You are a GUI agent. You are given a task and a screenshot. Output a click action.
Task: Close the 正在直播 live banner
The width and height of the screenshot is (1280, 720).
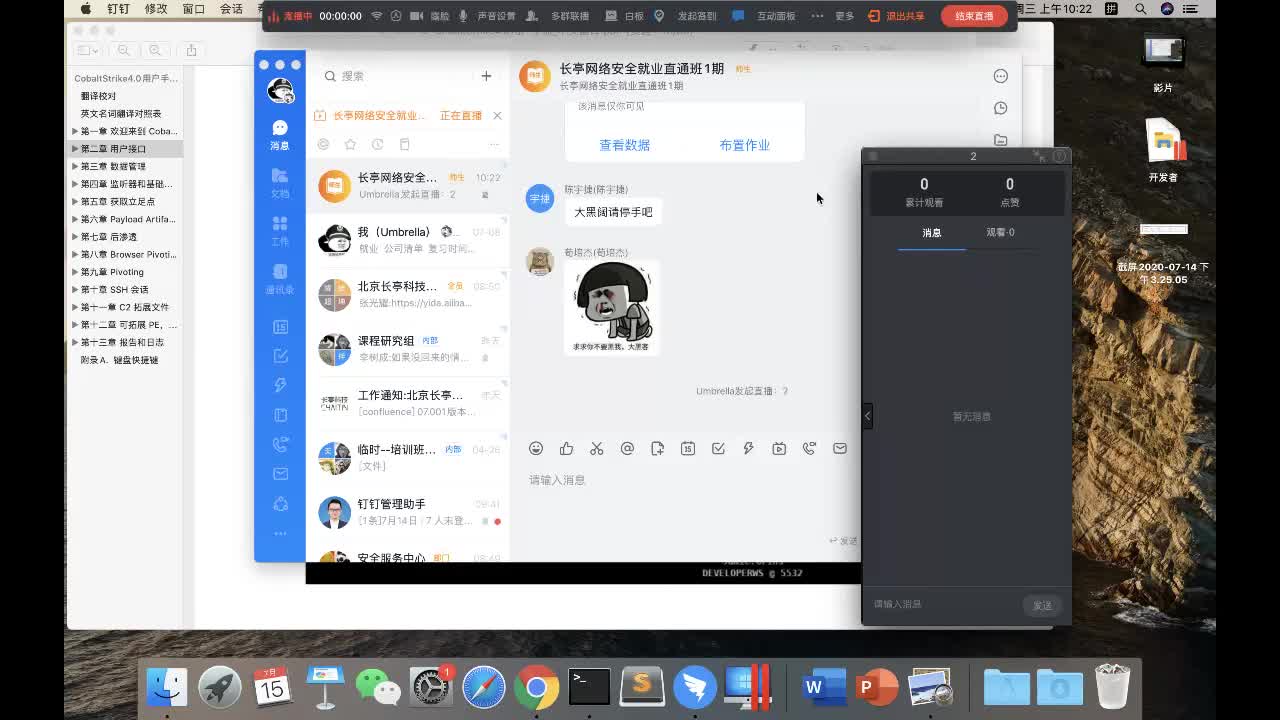497,115
